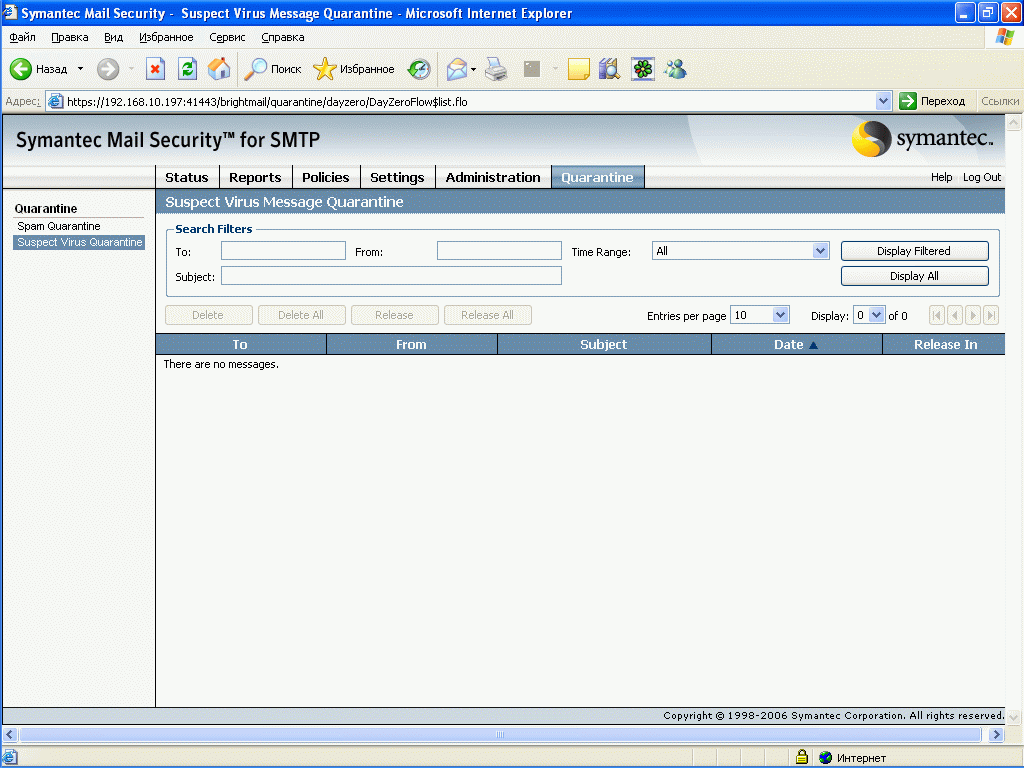Click into the Subject filter field

(x=391, y=276)
